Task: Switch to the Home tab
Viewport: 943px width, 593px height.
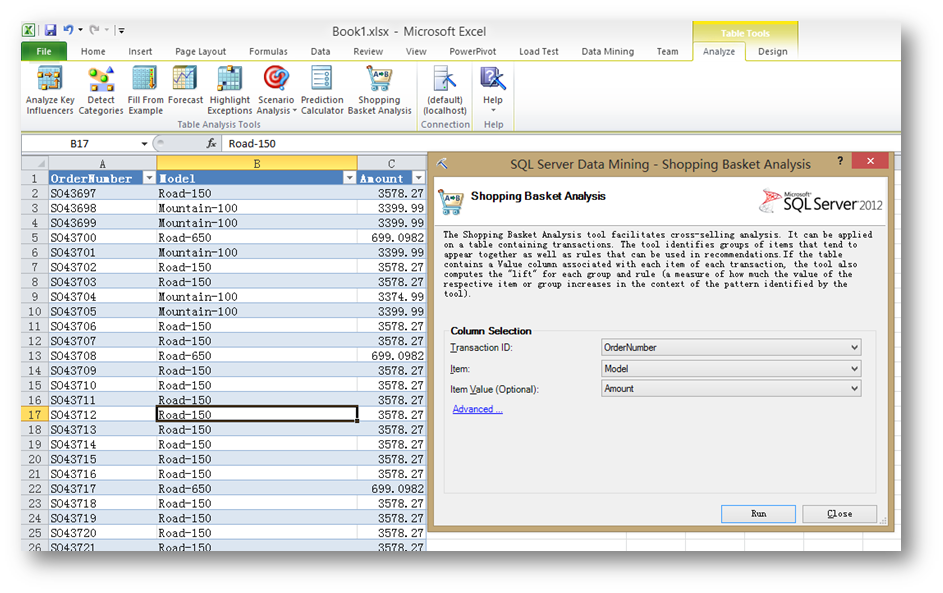Action: [x=93, y=52]
